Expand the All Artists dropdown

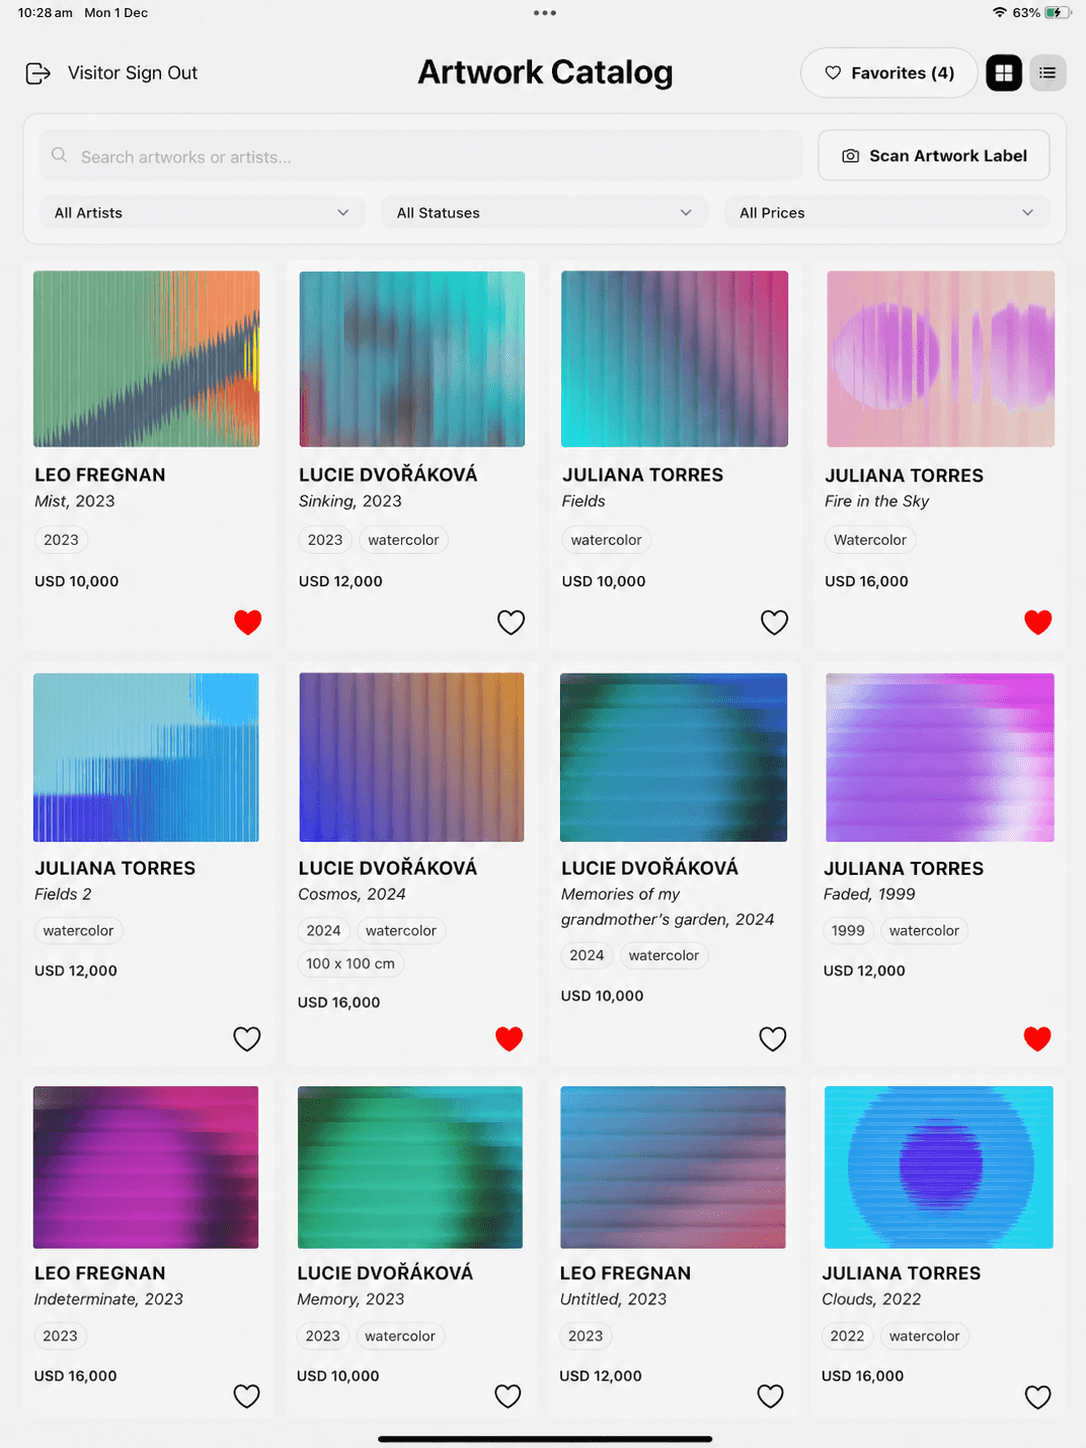pyautogui.click(x=202, y=213)
